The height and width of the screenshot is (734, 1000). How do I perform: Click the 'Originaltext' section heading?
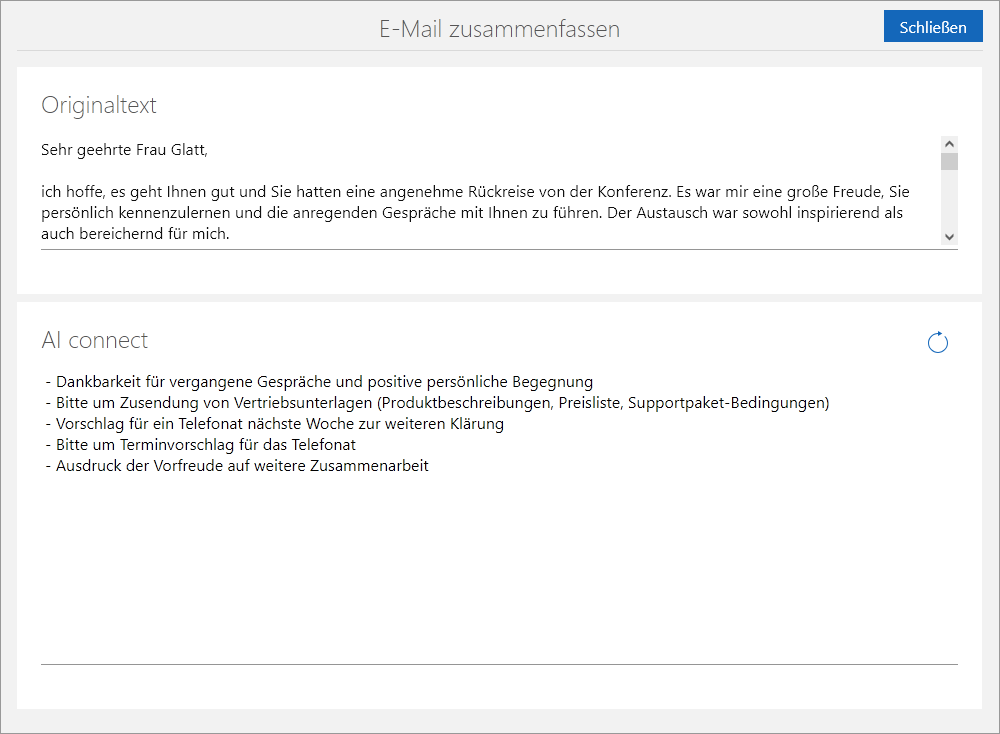pos(99,105)
